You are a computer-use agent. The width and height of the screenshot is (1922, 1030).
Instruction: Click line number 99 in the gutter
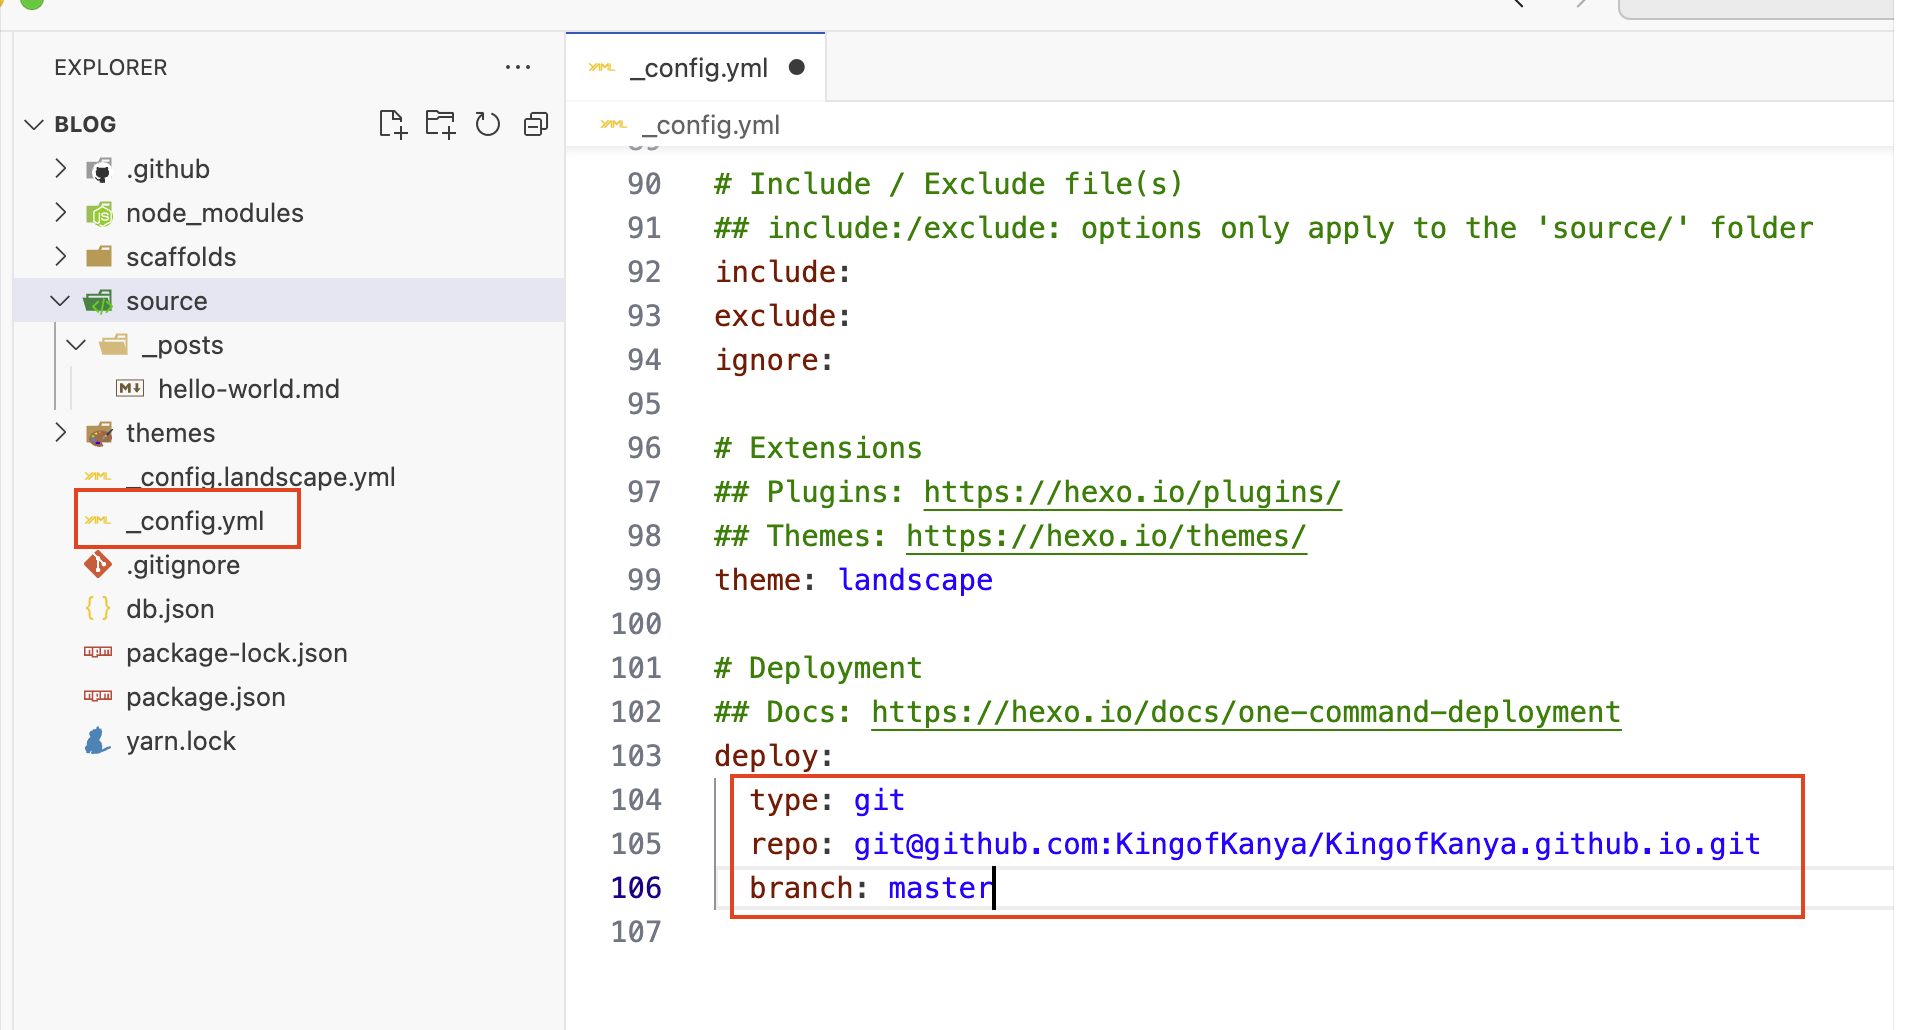pyautogui.click(x=645, y=580)
